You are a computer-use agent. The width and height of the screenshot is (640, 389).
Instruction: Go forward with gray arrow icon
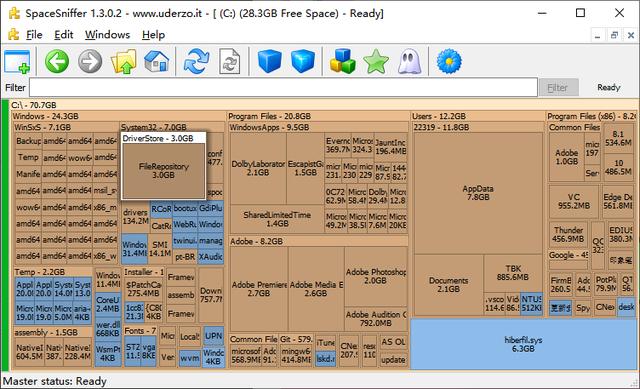click(x=90, y=61)
